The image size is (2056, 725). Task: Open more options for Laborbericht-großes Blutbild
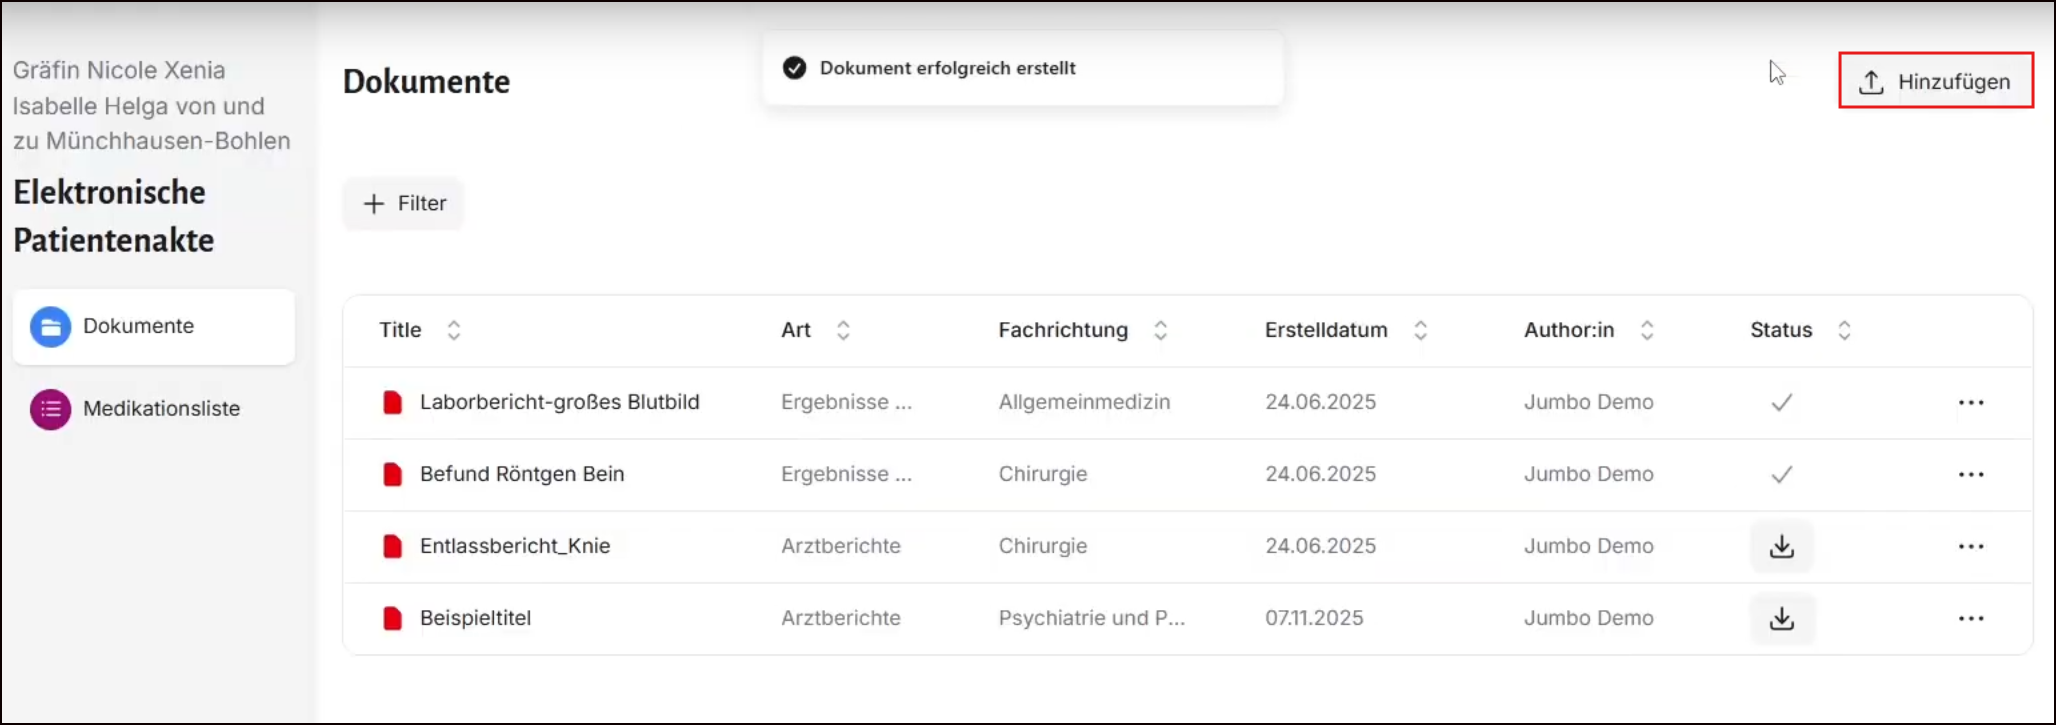(x=1970, y=403)
